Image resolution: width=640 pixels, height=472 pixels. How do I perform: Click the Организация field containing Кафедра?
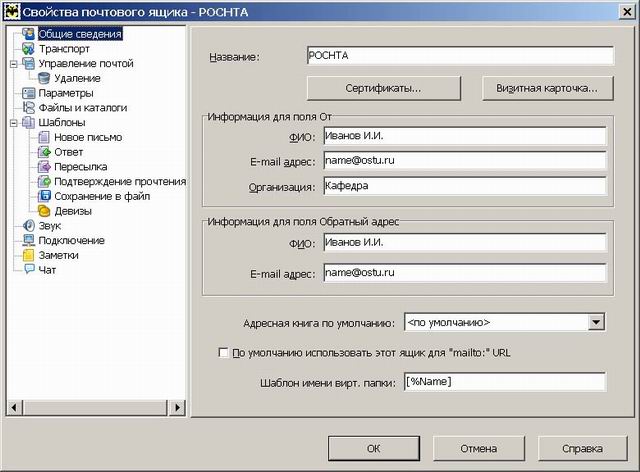point(463,186)
